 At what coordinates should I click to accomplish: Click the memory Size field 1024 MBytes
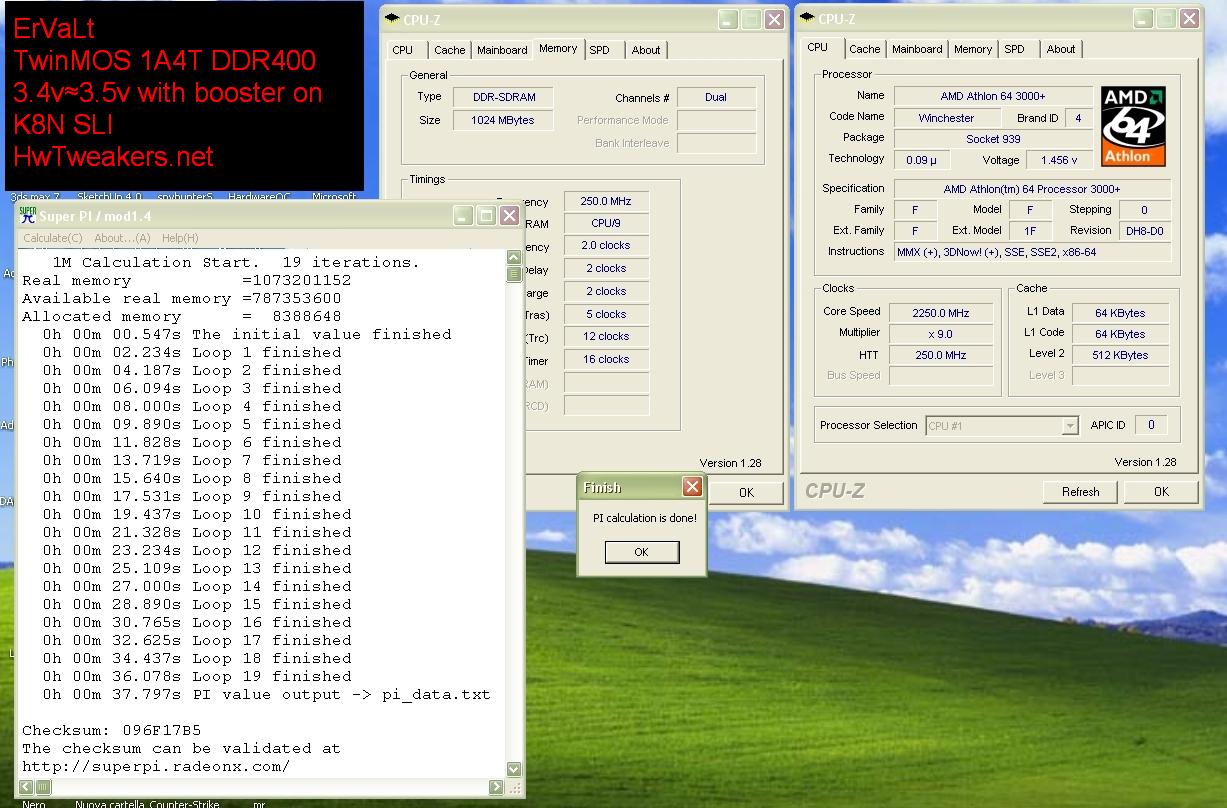(505, 120)
